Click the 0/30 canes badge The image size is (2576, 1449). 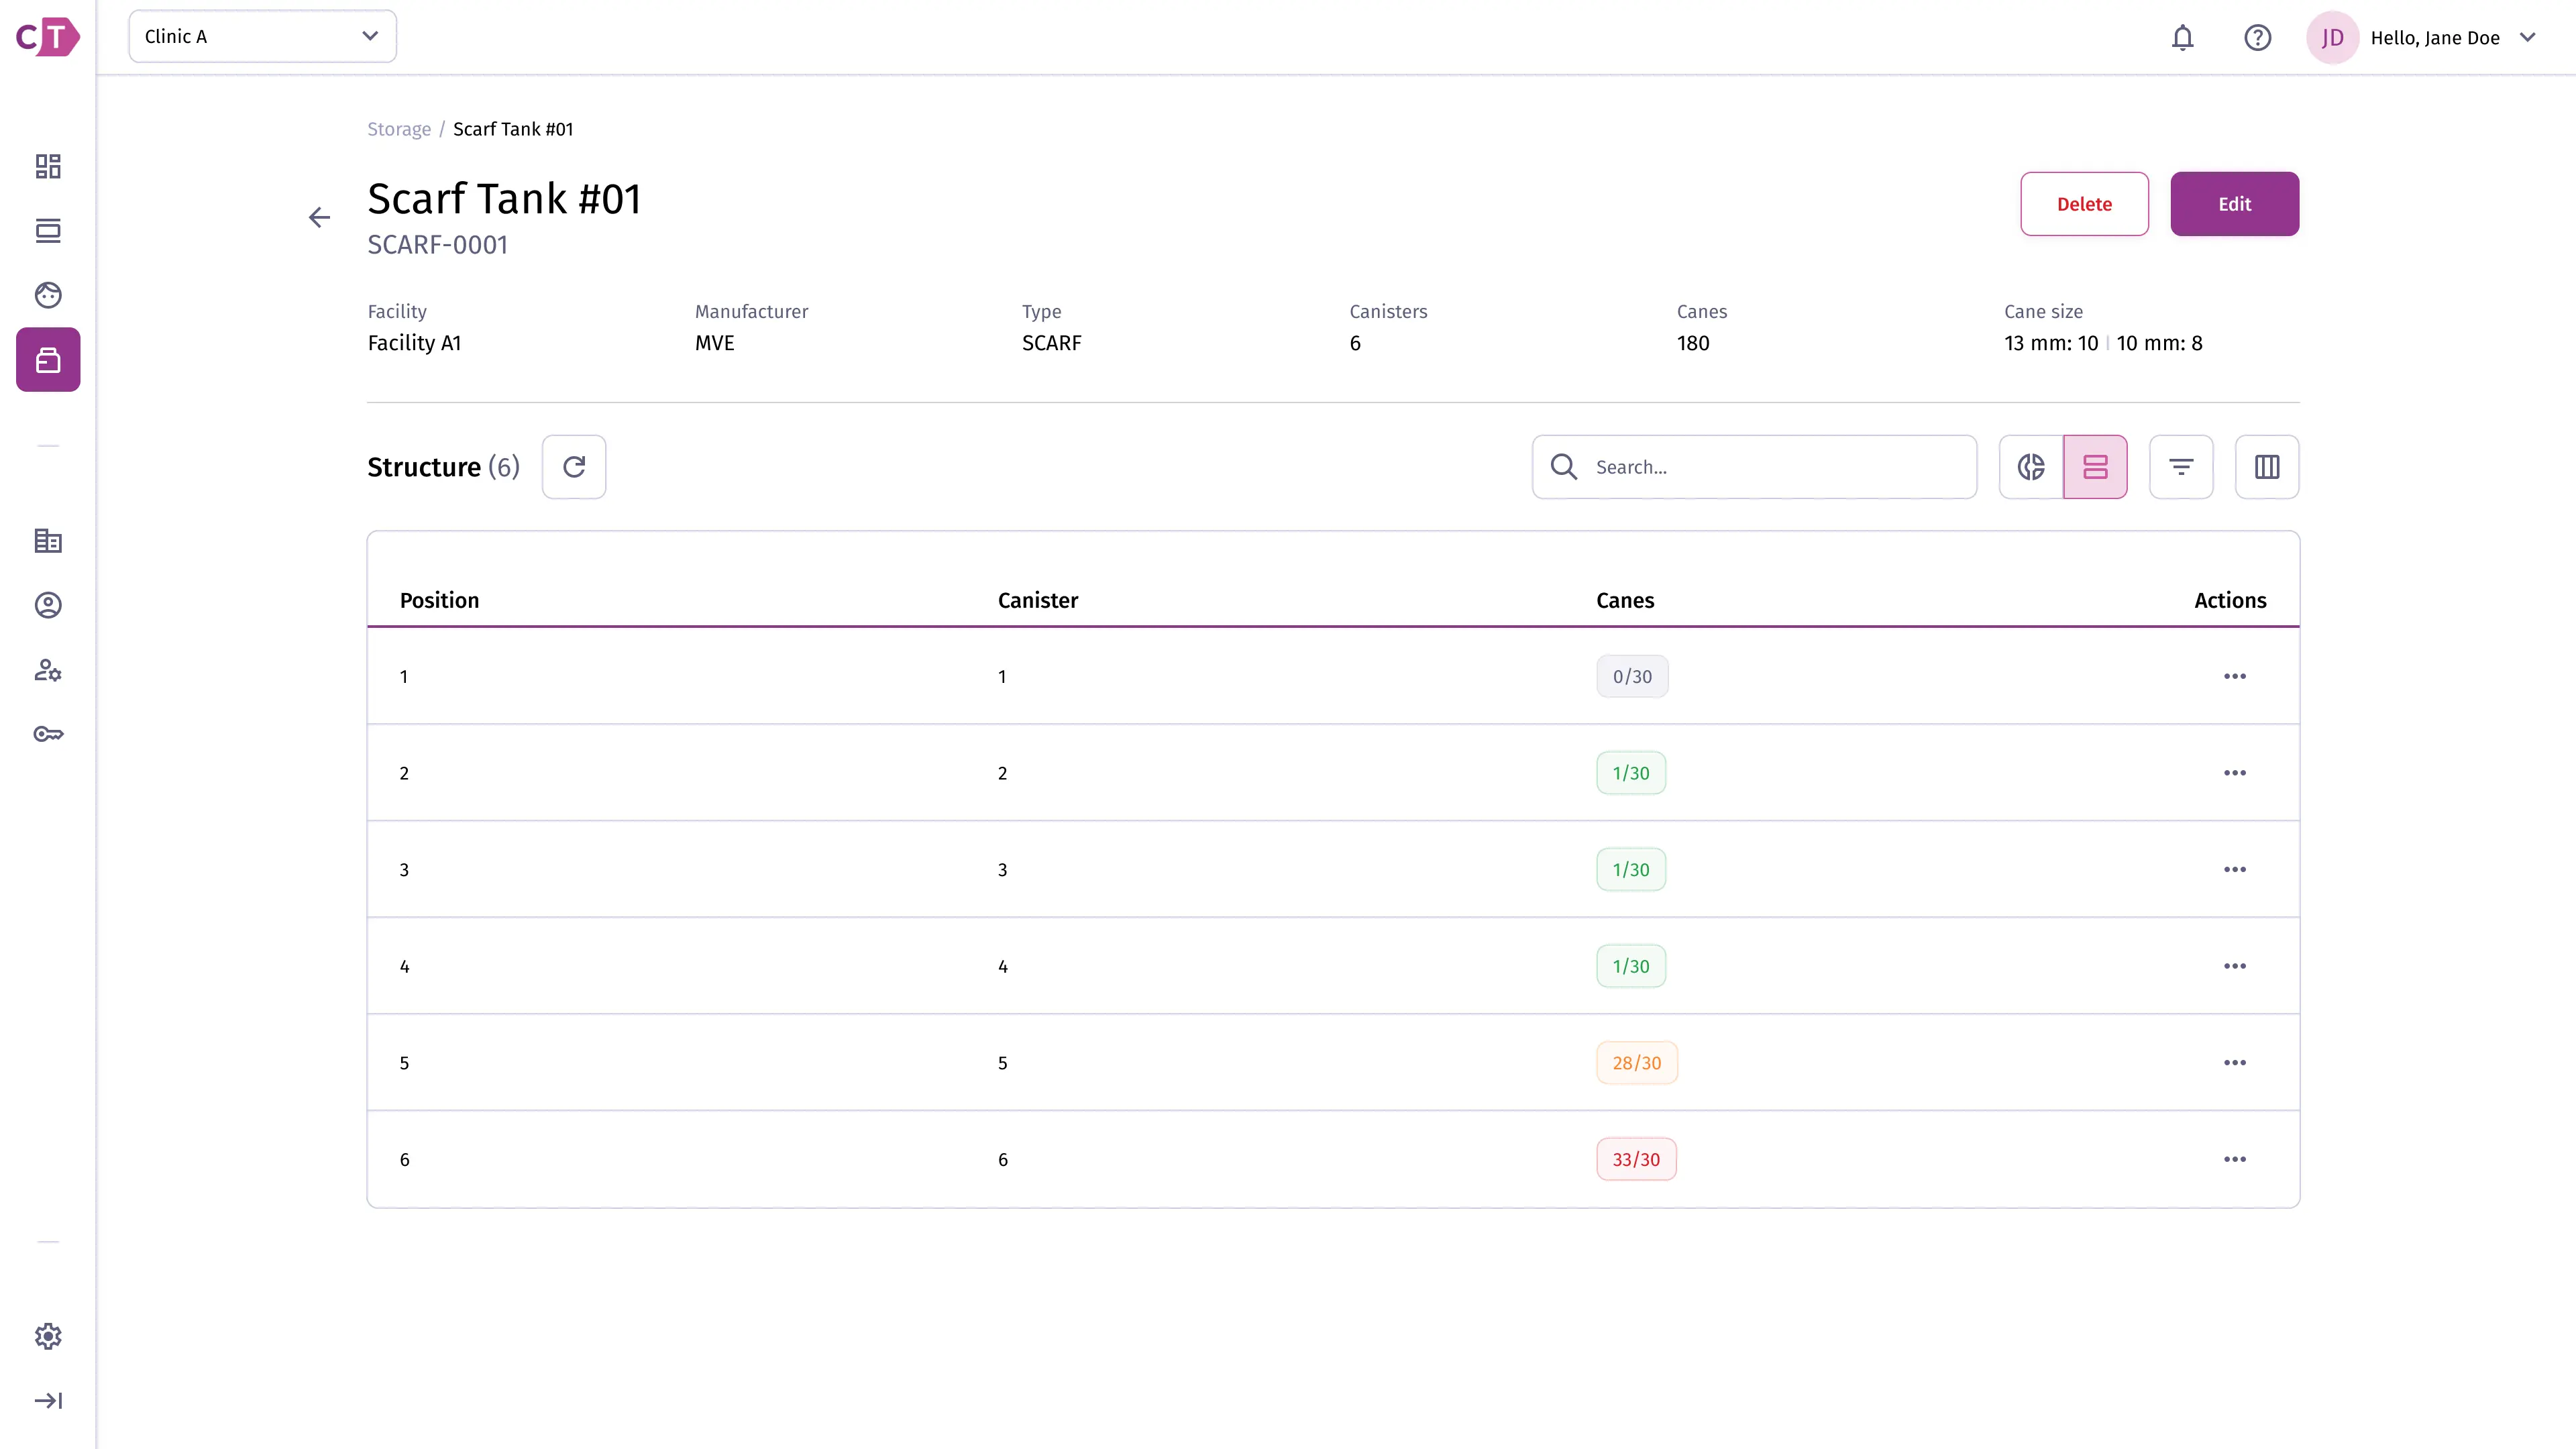pyautogui.click(x=1632, y=677)
